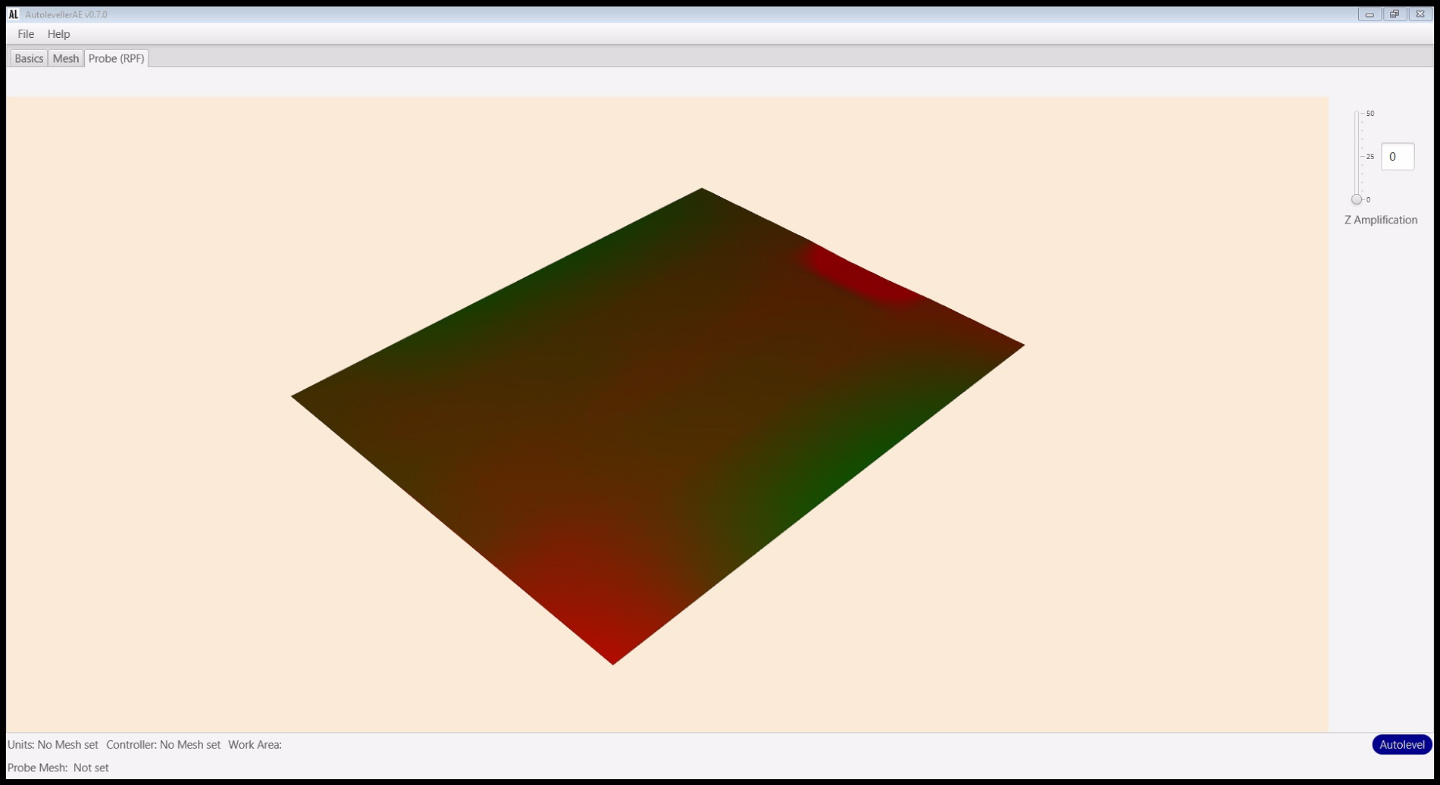Click the slider track at the 50 mark
Image resolution: width=1440 pixels, height=785 pixels.
tap(1357, 114)
